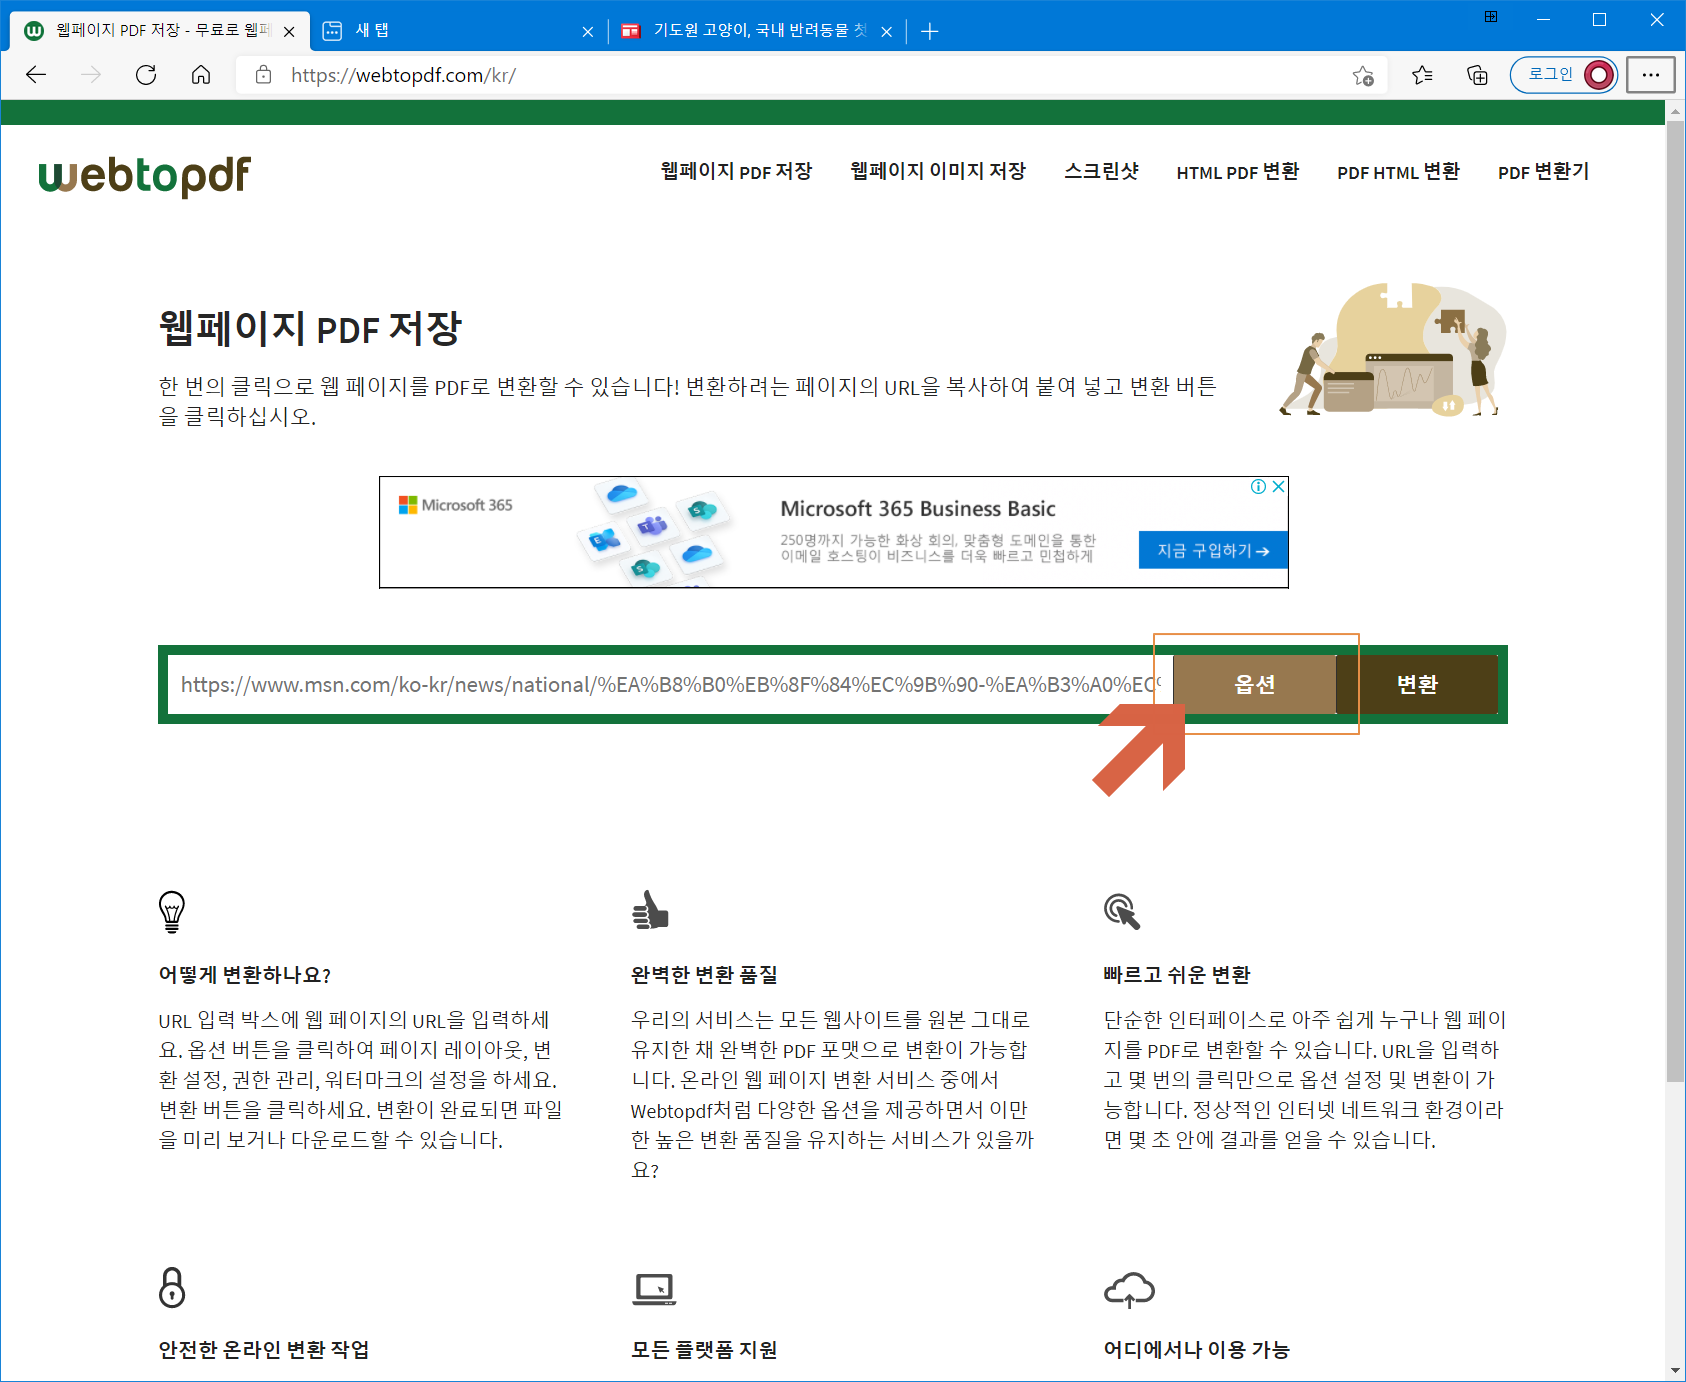The height and width of the screenshot is (1382, 1686).
Task: Click the 어디에서나 이용 가능 heading
Action: [x=1196, y=1350]
